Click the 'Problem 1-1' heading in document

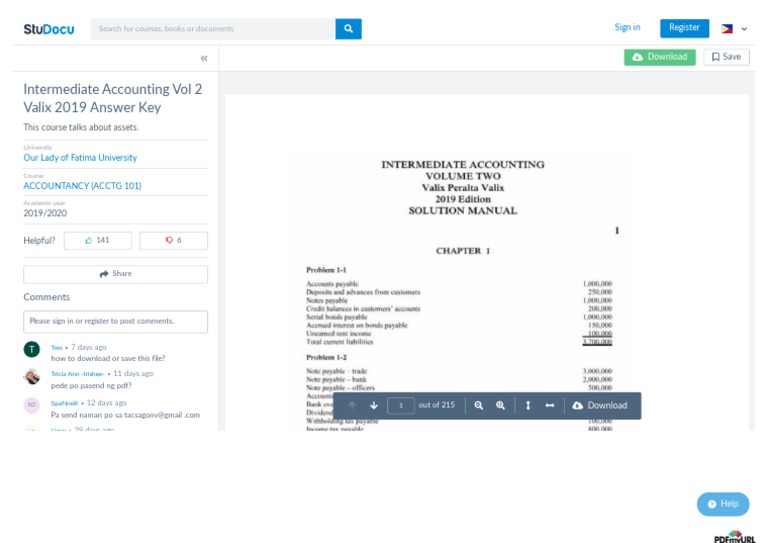326,270
